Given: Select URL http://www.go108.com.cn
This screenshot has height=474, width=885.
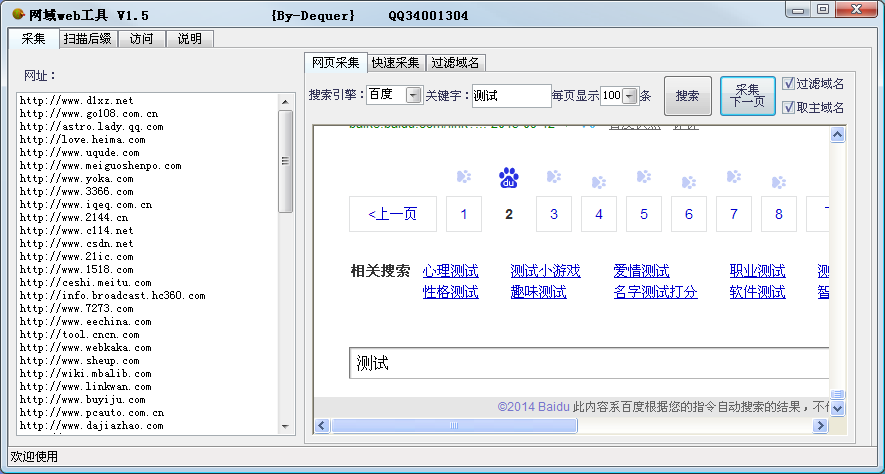Looking at the screenshot, I should 89,113.
